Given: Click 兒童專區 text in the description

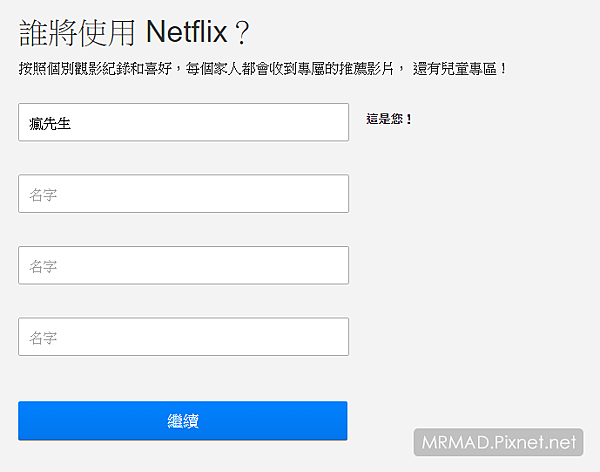Looking at the screenshot, I should click(466, 69).
